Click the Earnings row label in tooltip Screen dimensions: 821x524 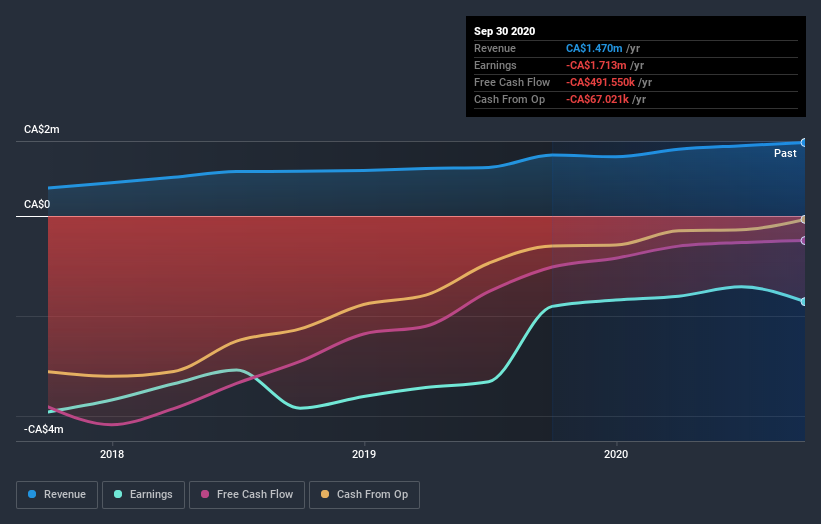pyautogui.click(x=495, y=65)
